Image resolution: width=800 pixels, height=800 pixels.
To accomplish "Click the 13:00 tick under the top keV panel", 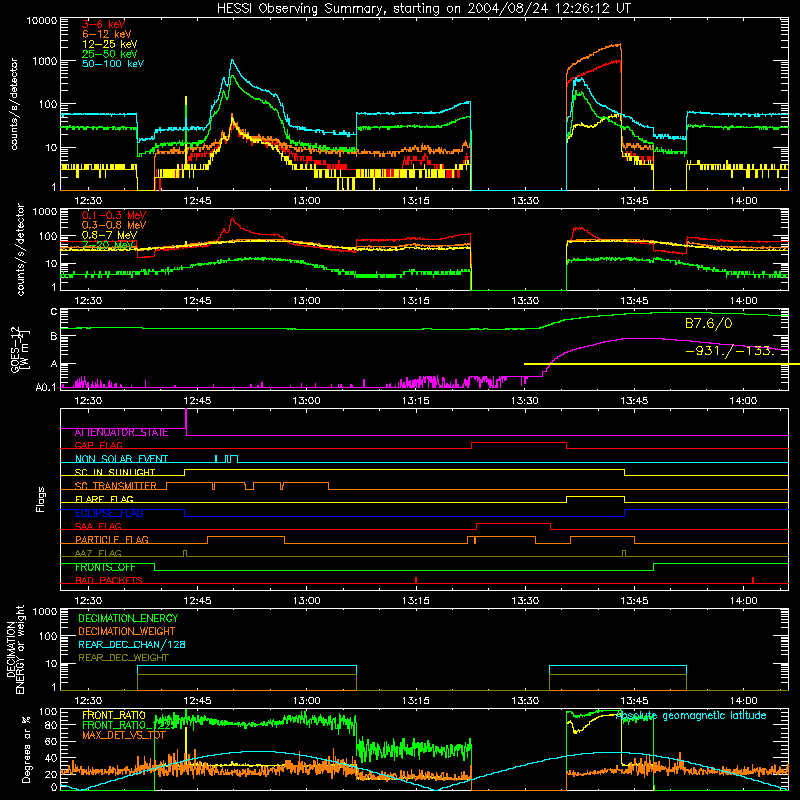I will (306, 201).
